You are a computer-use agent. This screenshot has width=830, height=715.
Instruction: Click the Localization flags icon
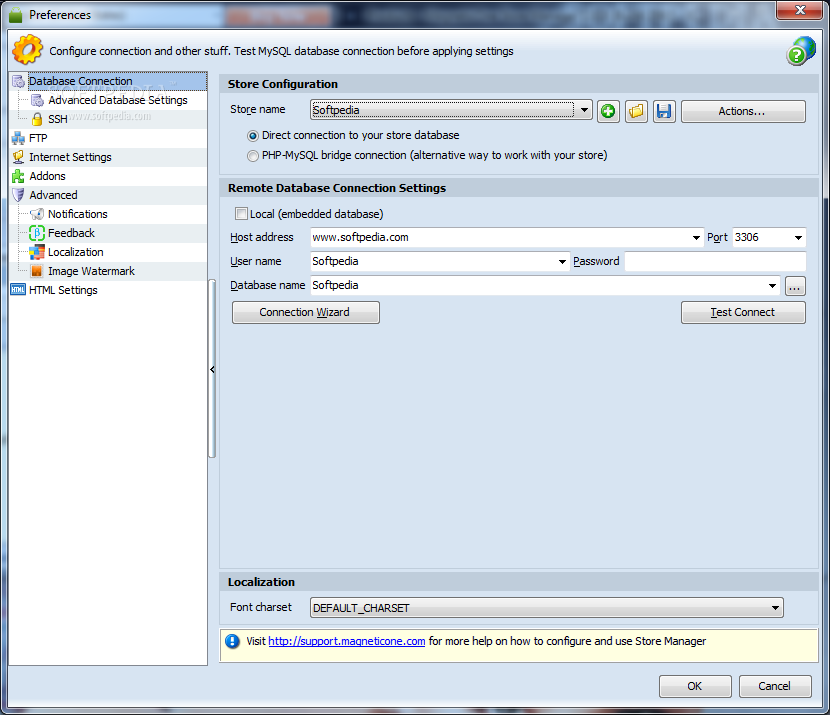(x=37, y=252)
